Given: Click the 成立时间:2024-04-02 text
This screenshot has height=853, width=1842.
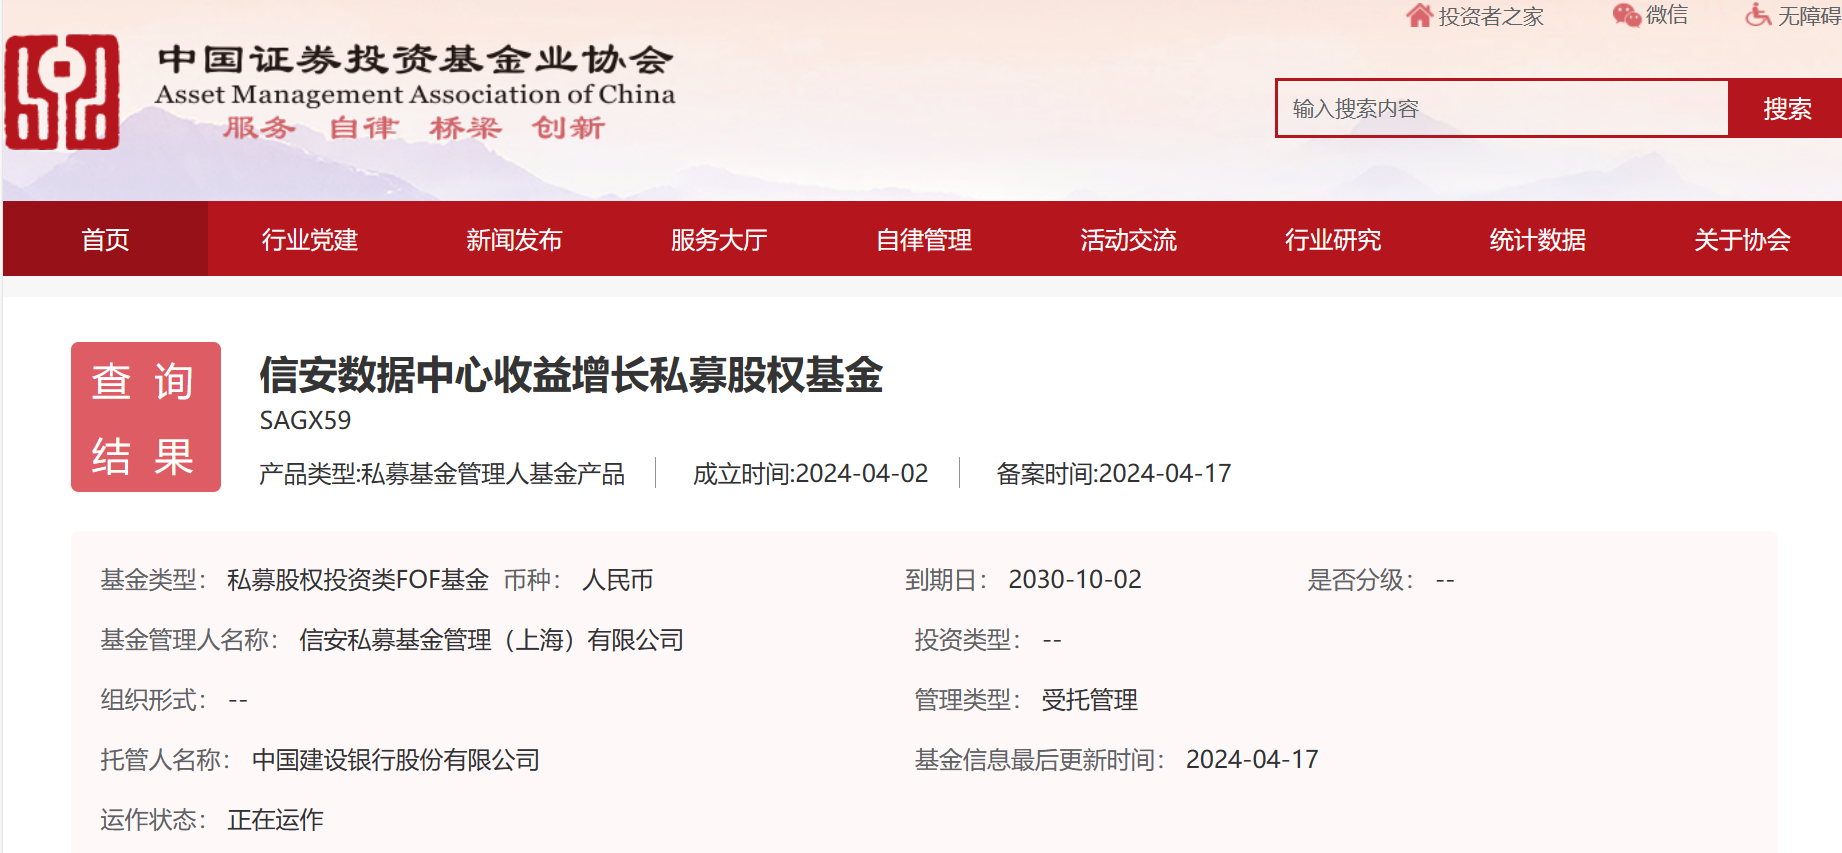Looking at the screenshot, I should click(x=810, y=473).
